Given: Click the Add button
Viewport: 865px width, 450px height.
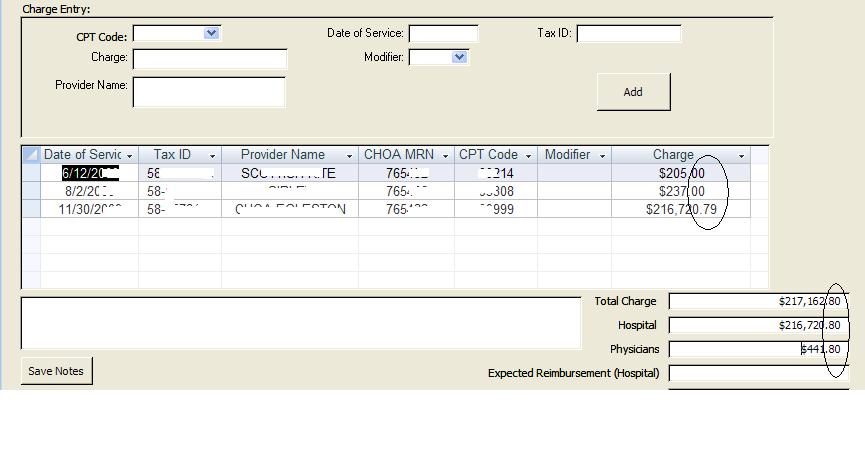Looking at the screenshot, I should tap(633, 92).
